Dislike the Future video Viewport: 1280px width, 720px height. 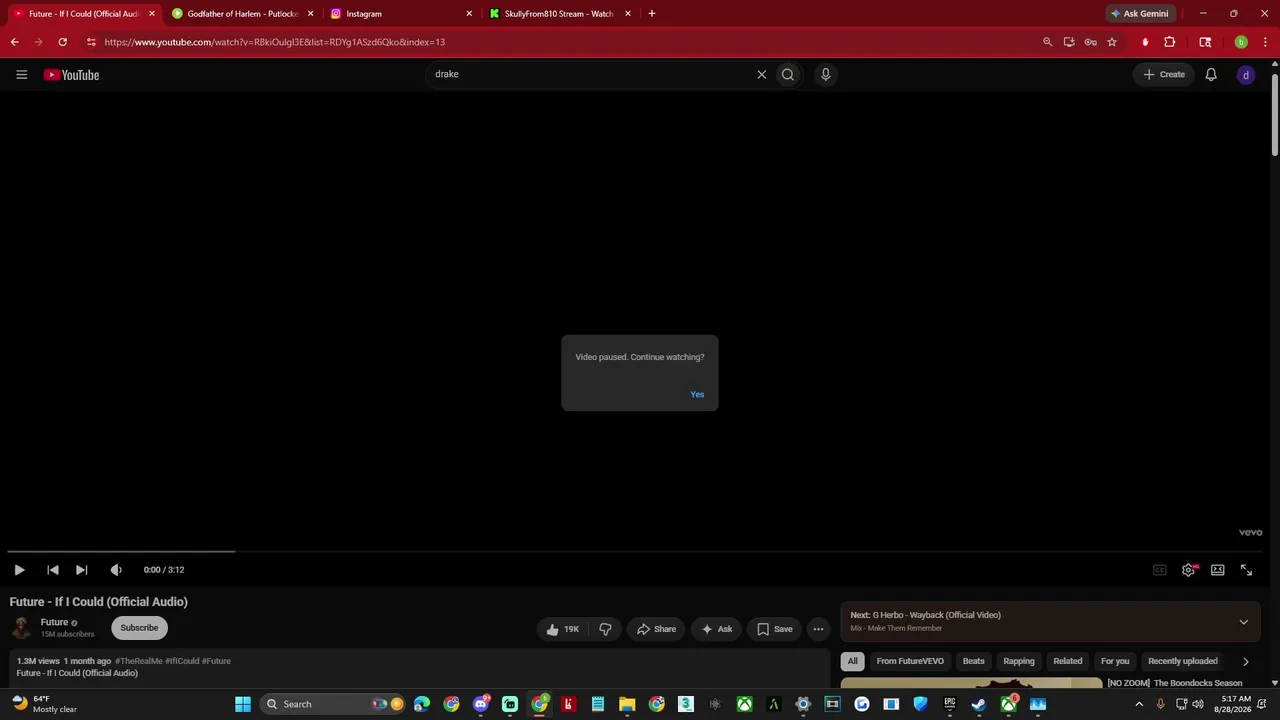coord(605,629)
